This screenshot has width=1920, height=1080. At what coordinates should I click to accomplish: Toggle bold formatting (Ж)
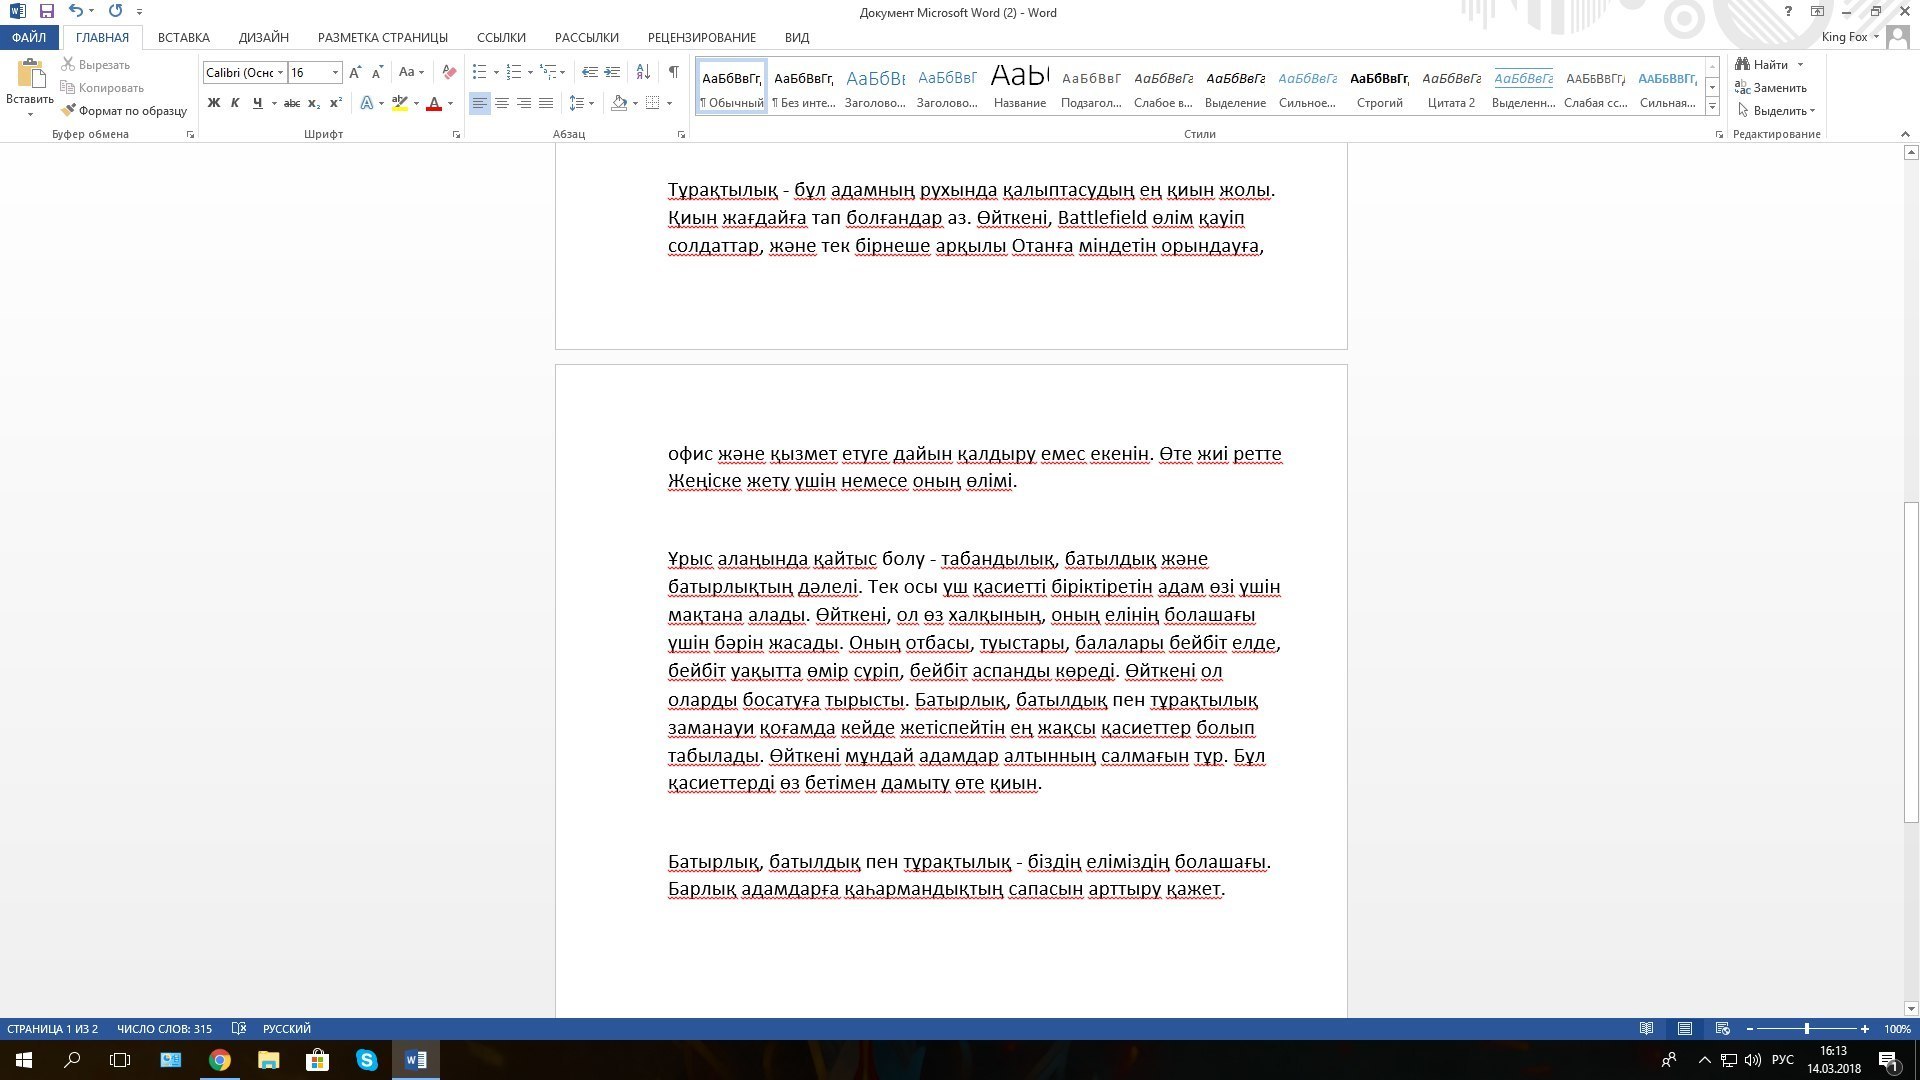pos(213,103)
